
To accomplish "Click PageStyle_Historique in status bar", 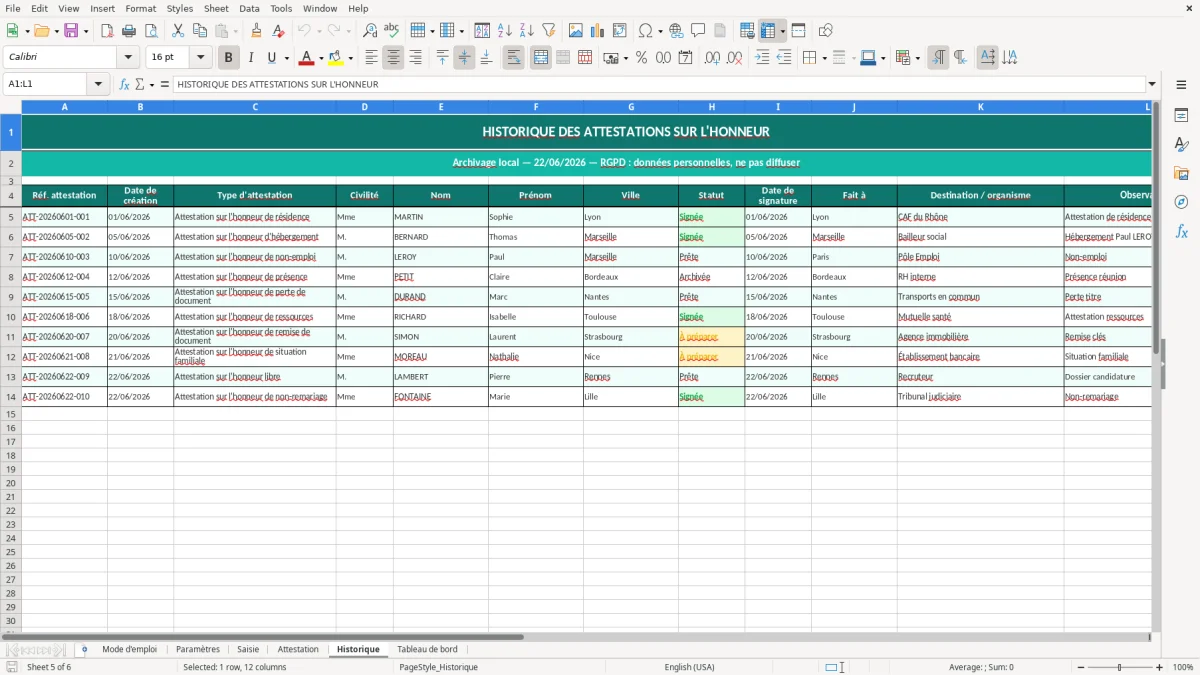I will (x=438, y=667).
